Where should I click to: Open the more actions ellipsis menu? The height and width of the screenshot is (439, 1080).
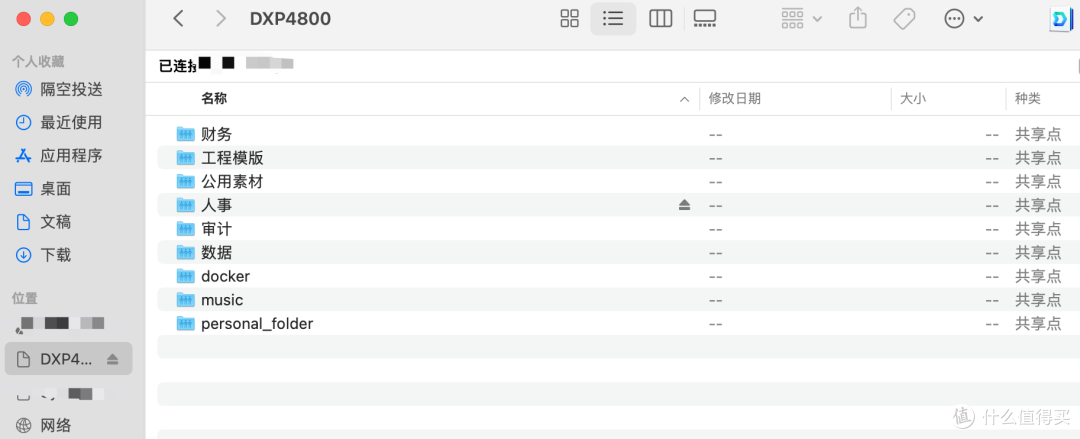964,19
